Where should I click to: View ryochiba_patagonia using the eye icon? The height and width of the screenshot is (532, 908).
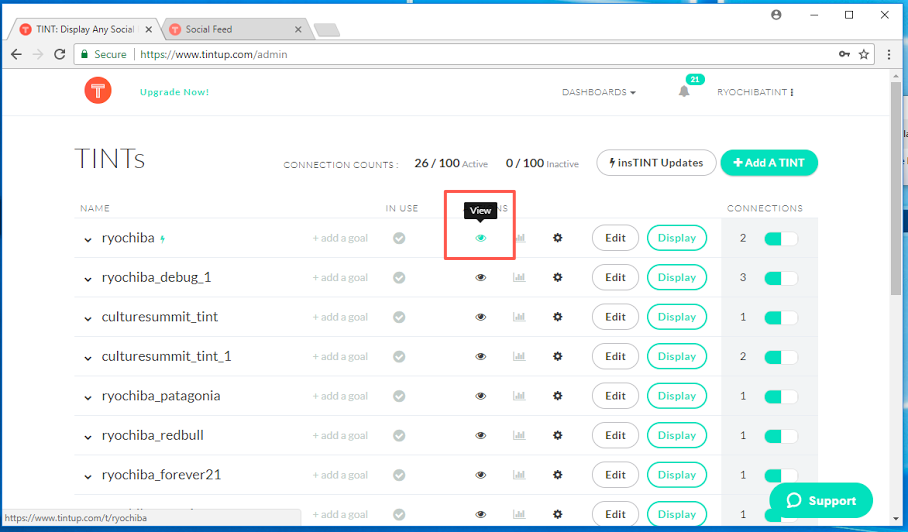click(x=481, y=396)
